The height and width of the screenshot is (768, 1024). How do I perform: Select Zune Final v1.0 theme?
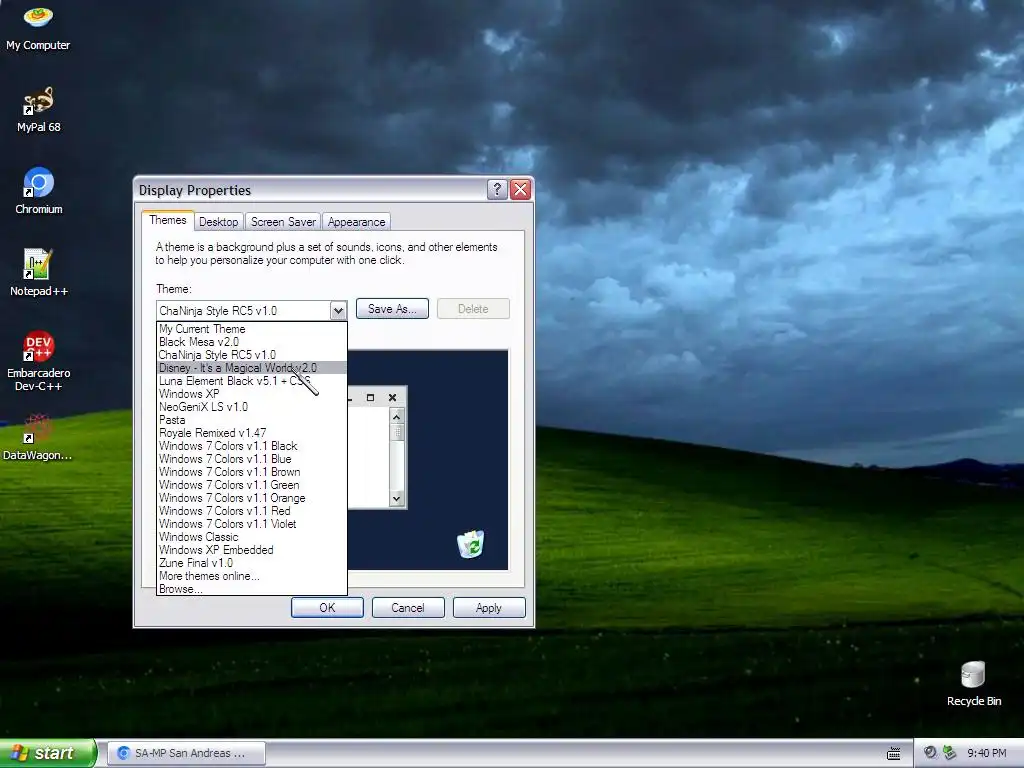pyautogui.click(x=252, y=563)
